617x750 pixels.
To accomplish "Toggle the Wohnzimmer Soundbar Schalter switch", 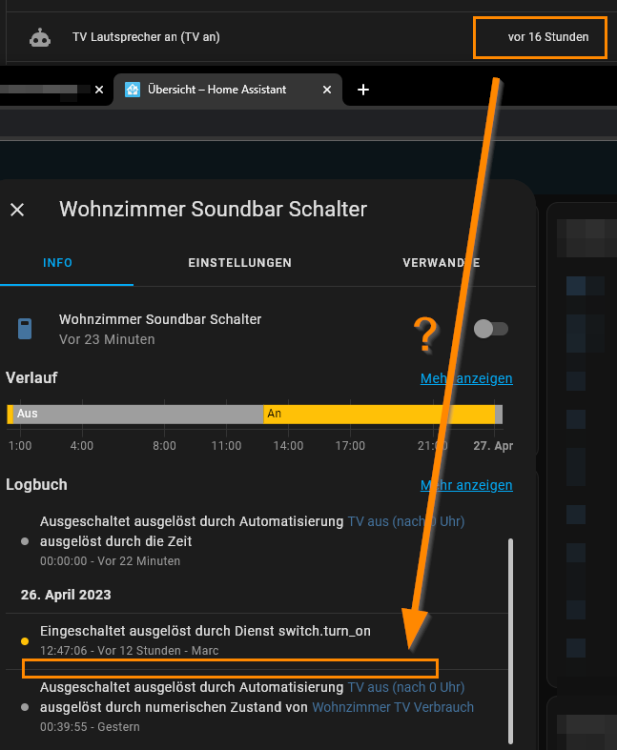I will tap(491, 329).
